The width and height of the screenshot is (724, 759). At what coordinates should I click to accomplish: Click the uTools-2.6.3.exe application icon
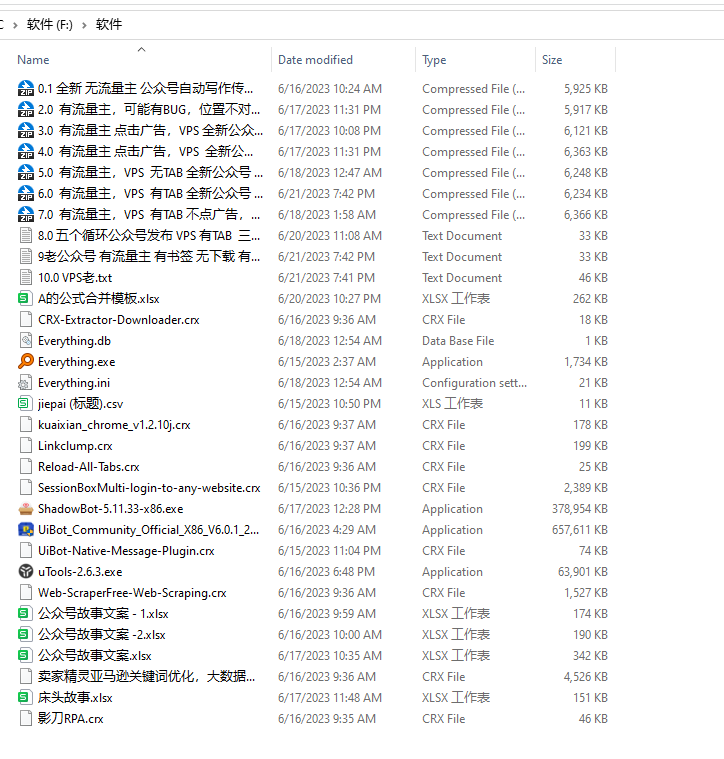pos(26,572)
